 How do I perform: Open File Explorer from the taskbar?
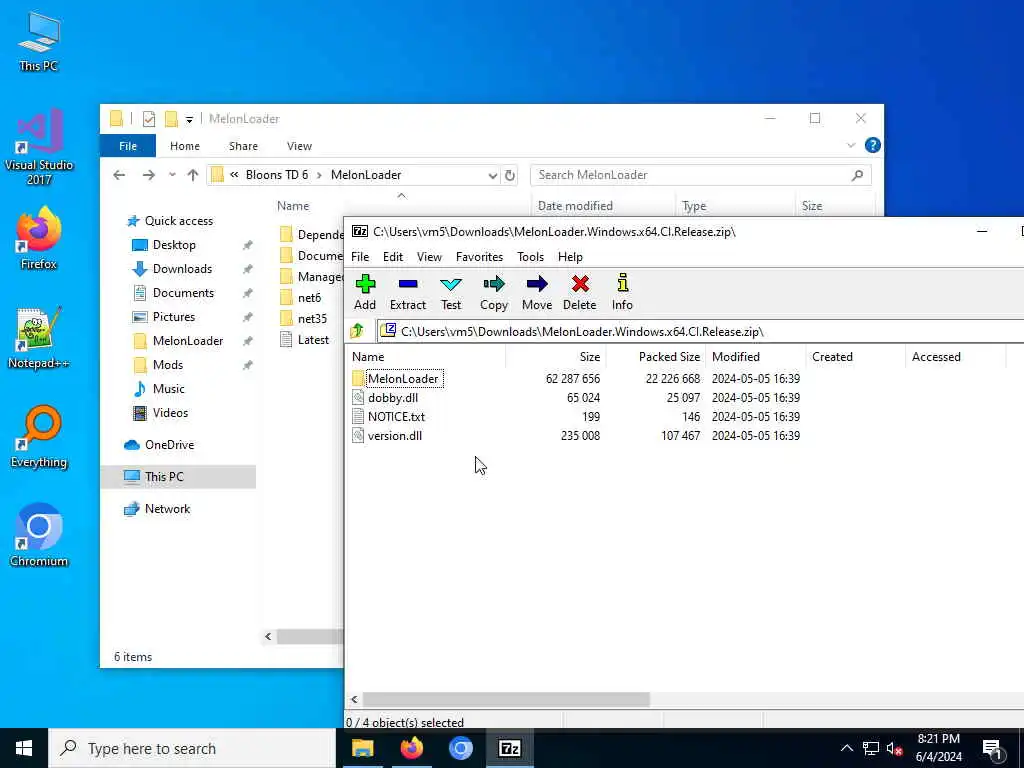(362, 748)
